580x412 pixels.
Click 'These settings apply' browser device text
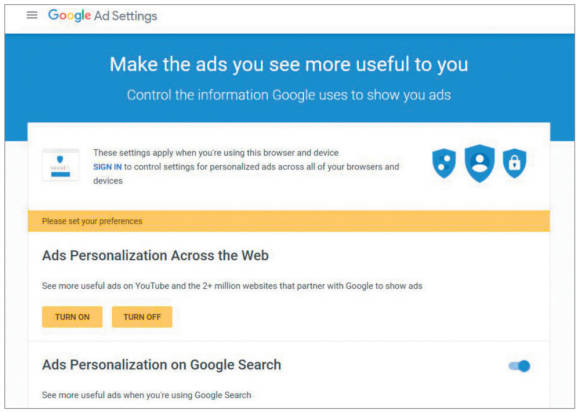pos(216,153)
